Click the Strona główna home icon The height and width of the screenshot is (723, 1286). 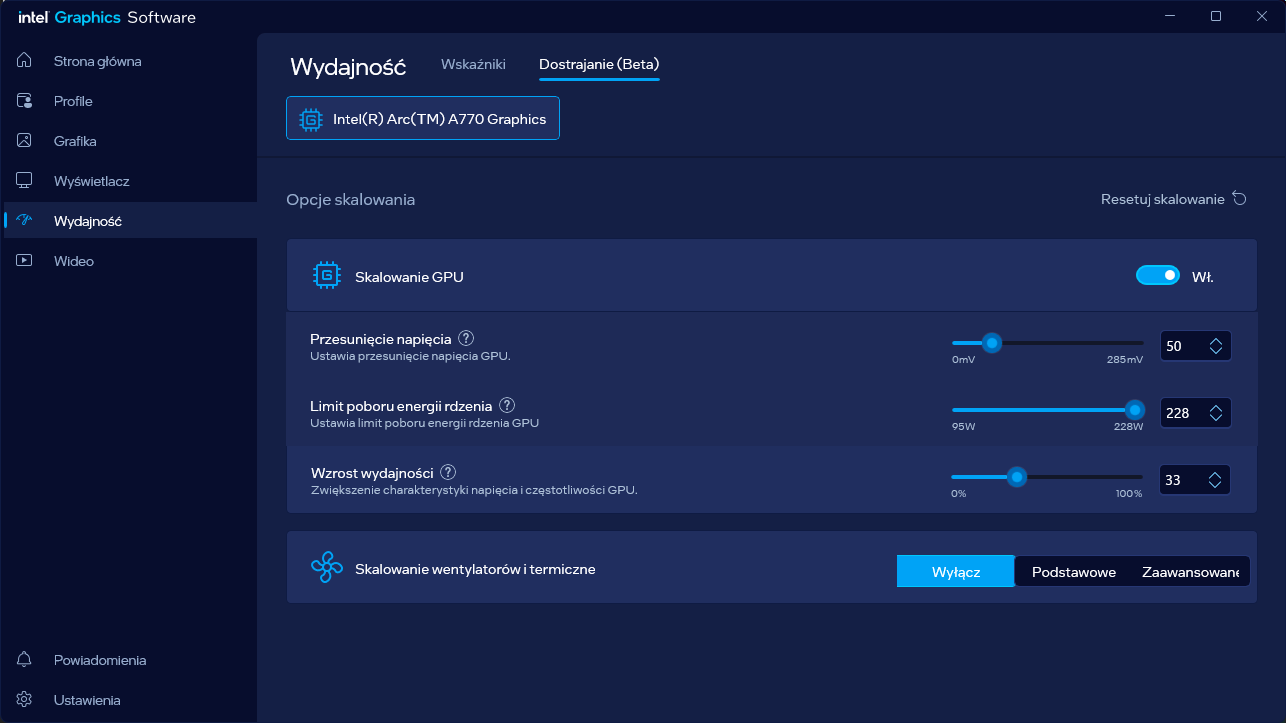pyautogui.click(x=25, y=61)
